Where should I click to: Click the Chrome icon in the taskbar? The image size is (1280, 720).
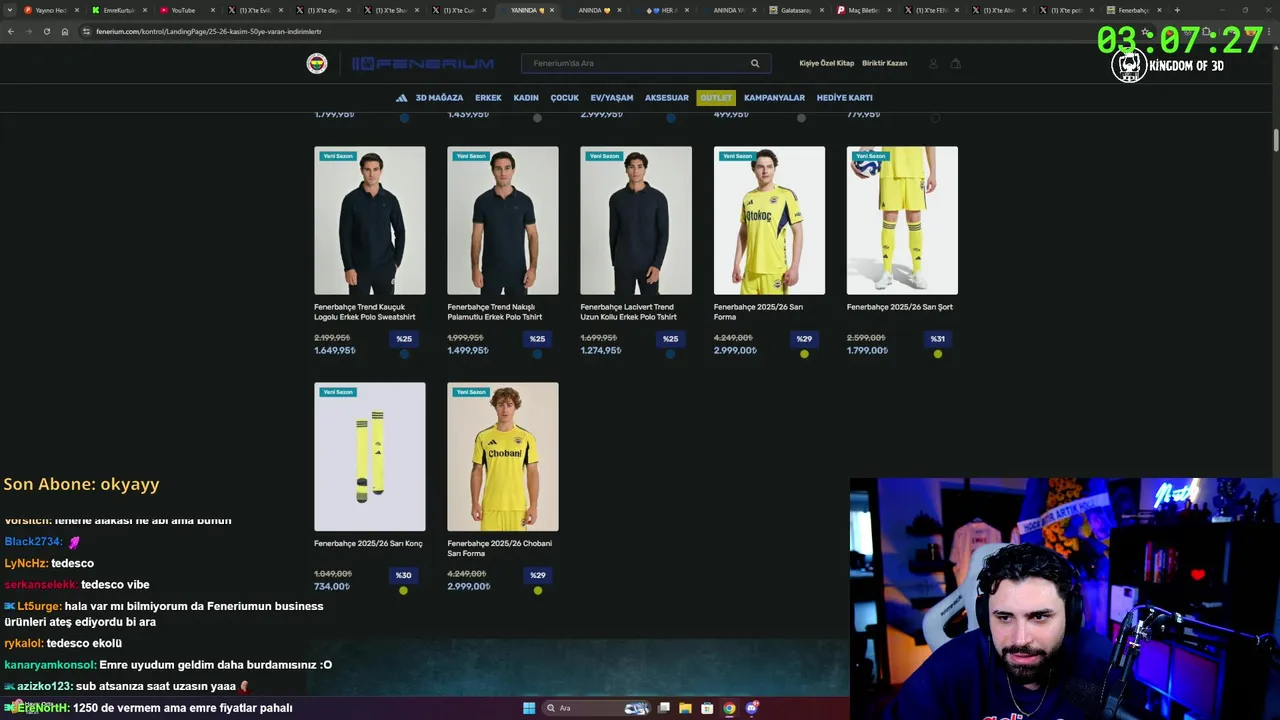coord(729,708)
